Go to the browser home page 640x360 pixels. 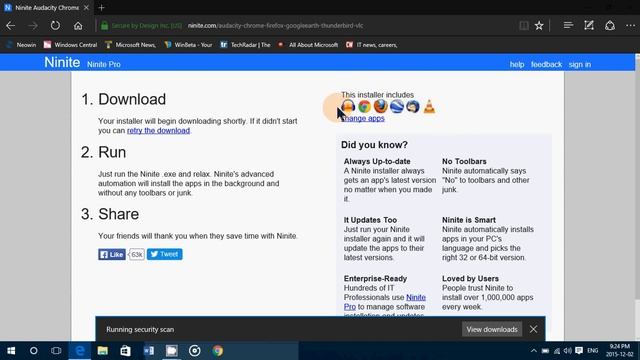[78, 26]
